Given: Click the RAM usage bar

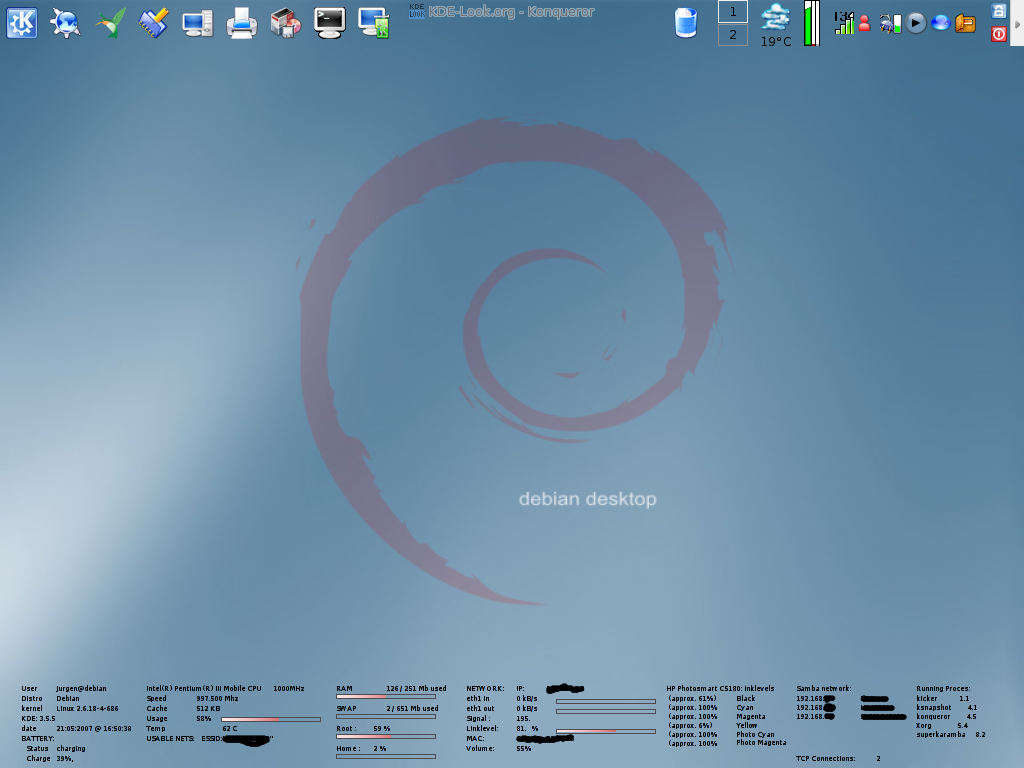Looking at the screenshot, I should (386, 697).
